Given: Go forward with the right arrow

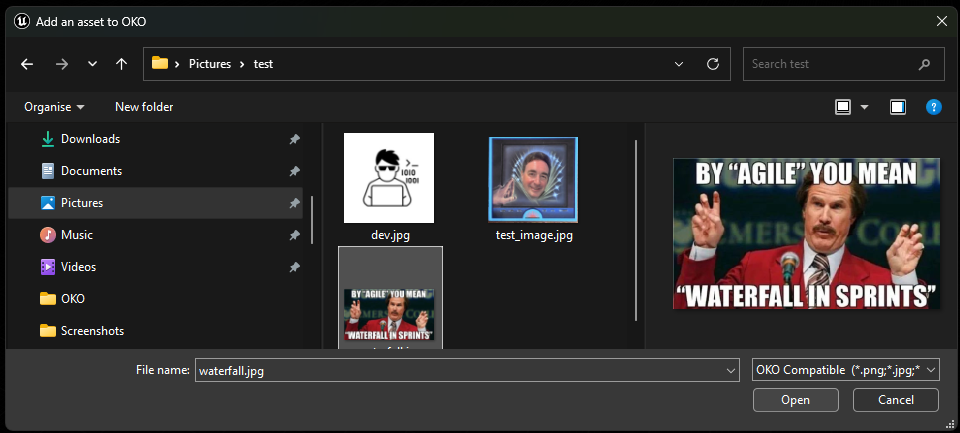Looking at the screenshot, I should coord(62,64).
